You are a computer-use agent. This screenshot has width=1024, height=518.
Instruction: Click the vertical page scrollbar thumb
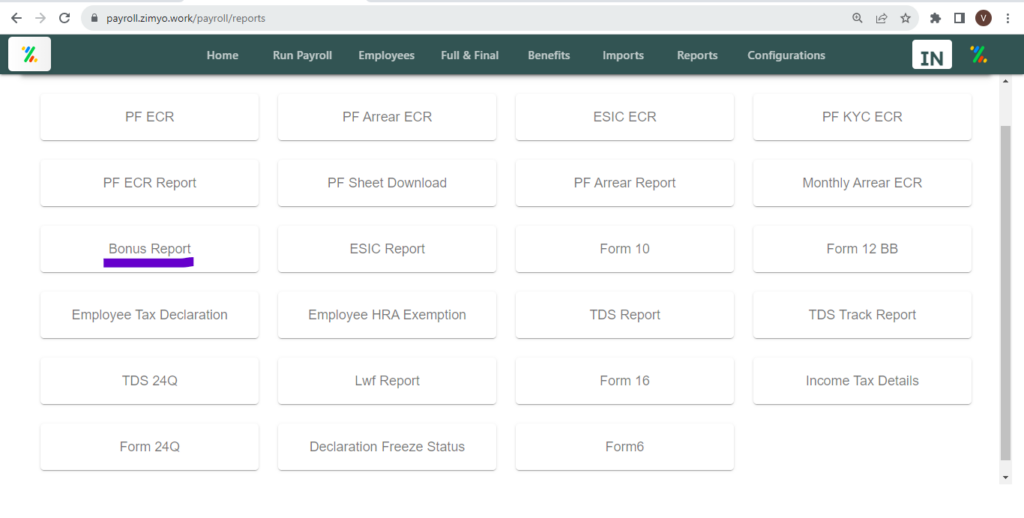point(1006,293)
